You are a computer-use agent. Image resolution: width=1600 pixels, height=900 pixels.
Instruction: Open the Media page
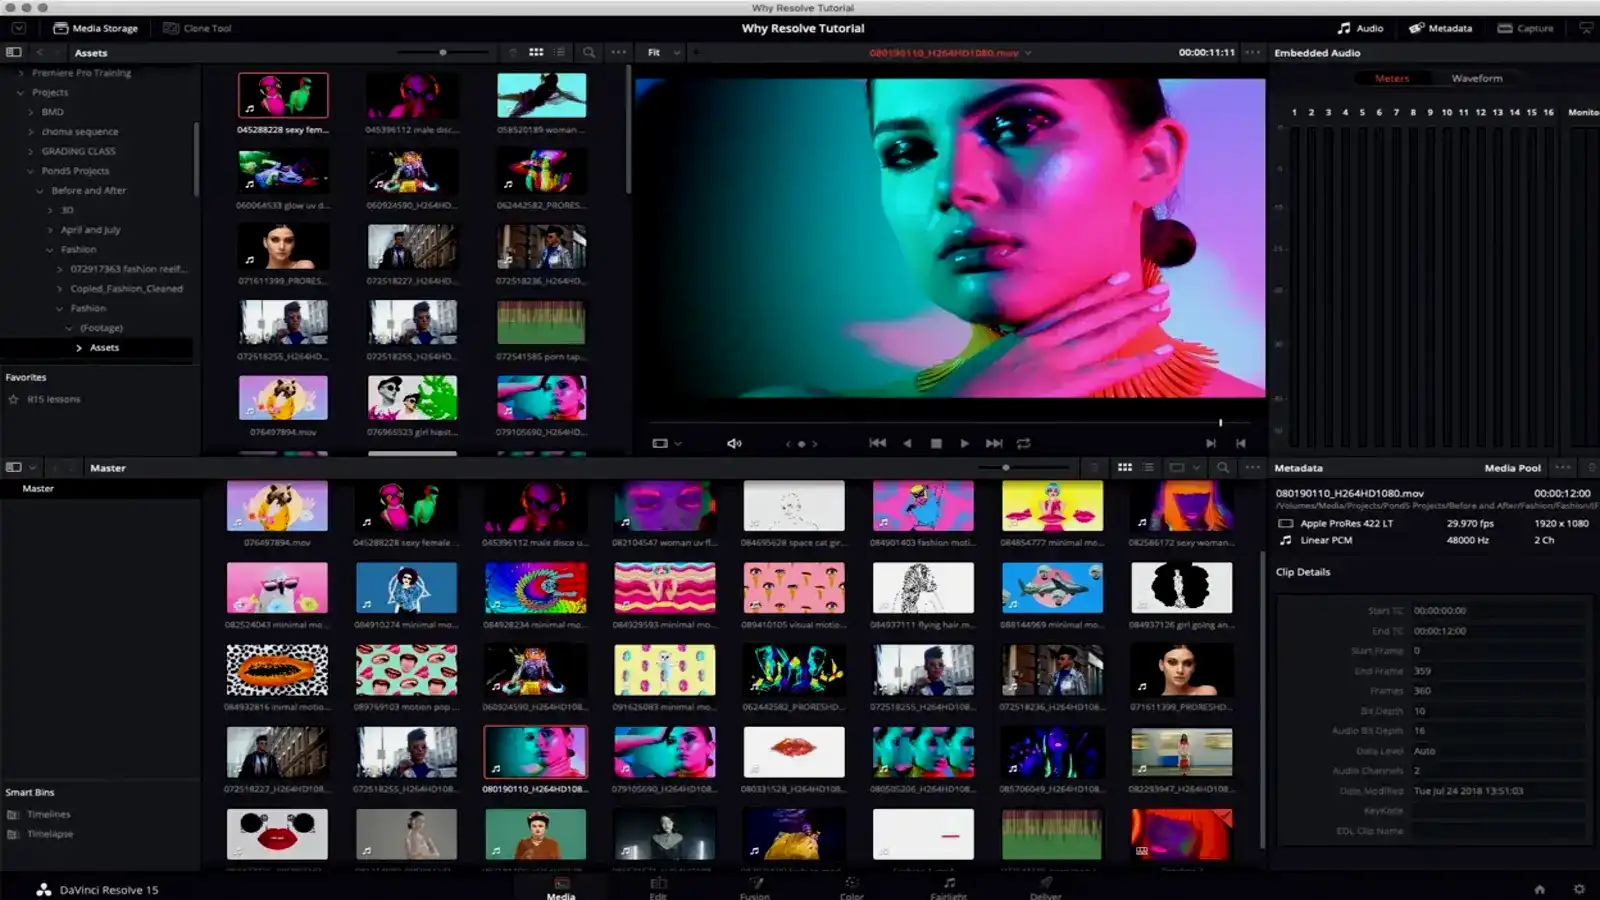(x=561, y=888)
